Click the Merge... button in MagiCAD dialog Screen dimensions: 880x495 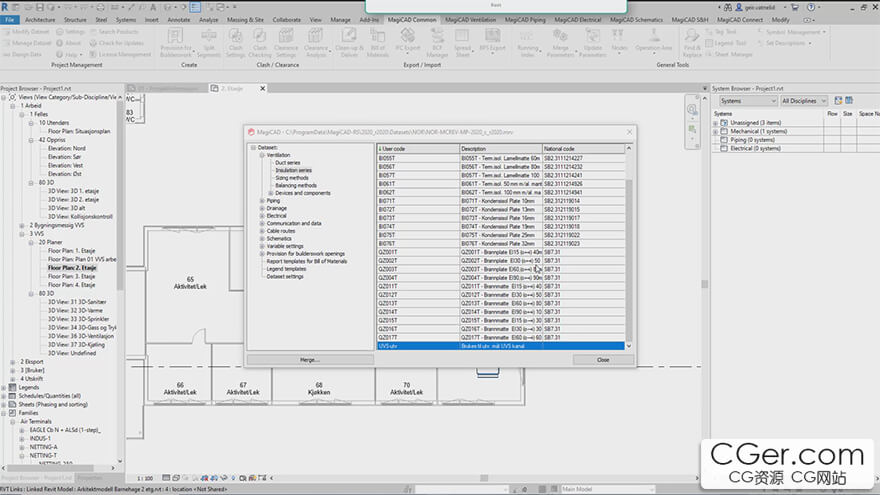(310, 360)
